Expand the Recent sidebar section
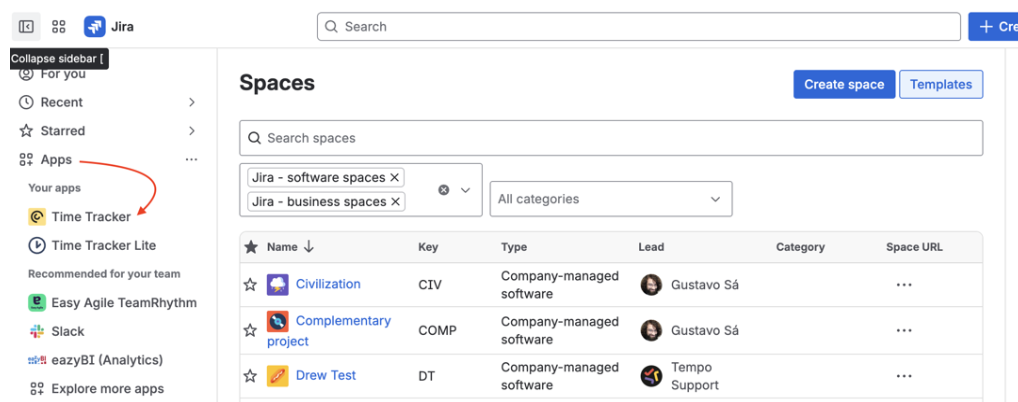This screenshot has width=1018, height=402. pos(191,102)
